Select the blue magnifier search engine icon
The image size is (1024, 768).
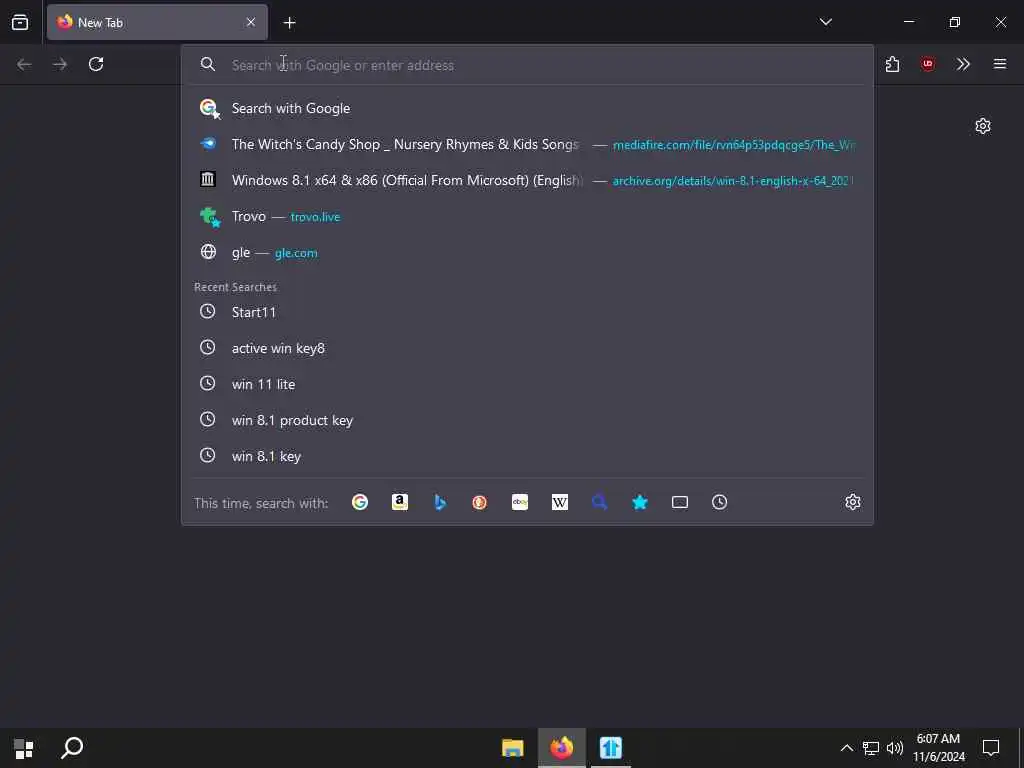pos(600,502)
